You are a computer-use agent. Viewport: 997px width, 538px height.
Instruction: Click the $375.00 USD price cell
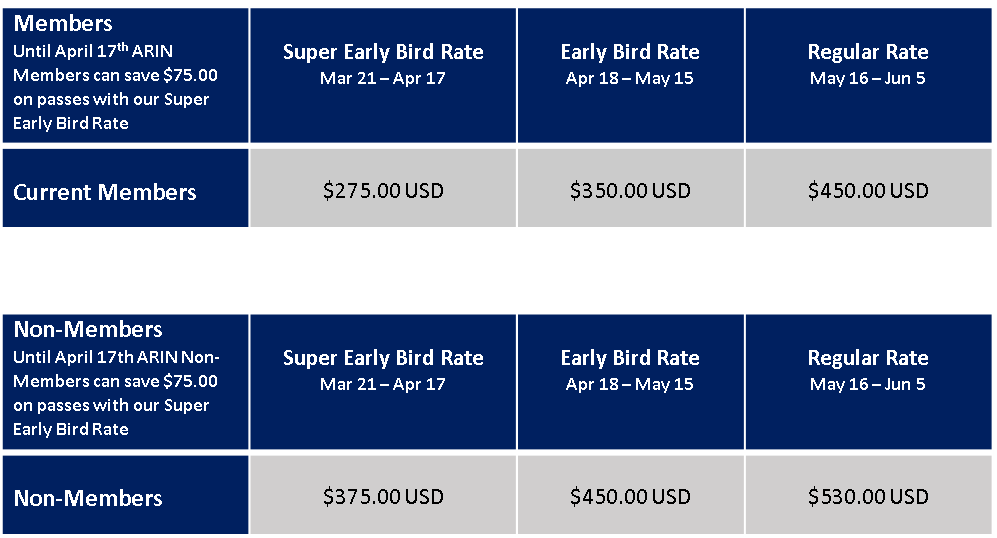point(383,495)
